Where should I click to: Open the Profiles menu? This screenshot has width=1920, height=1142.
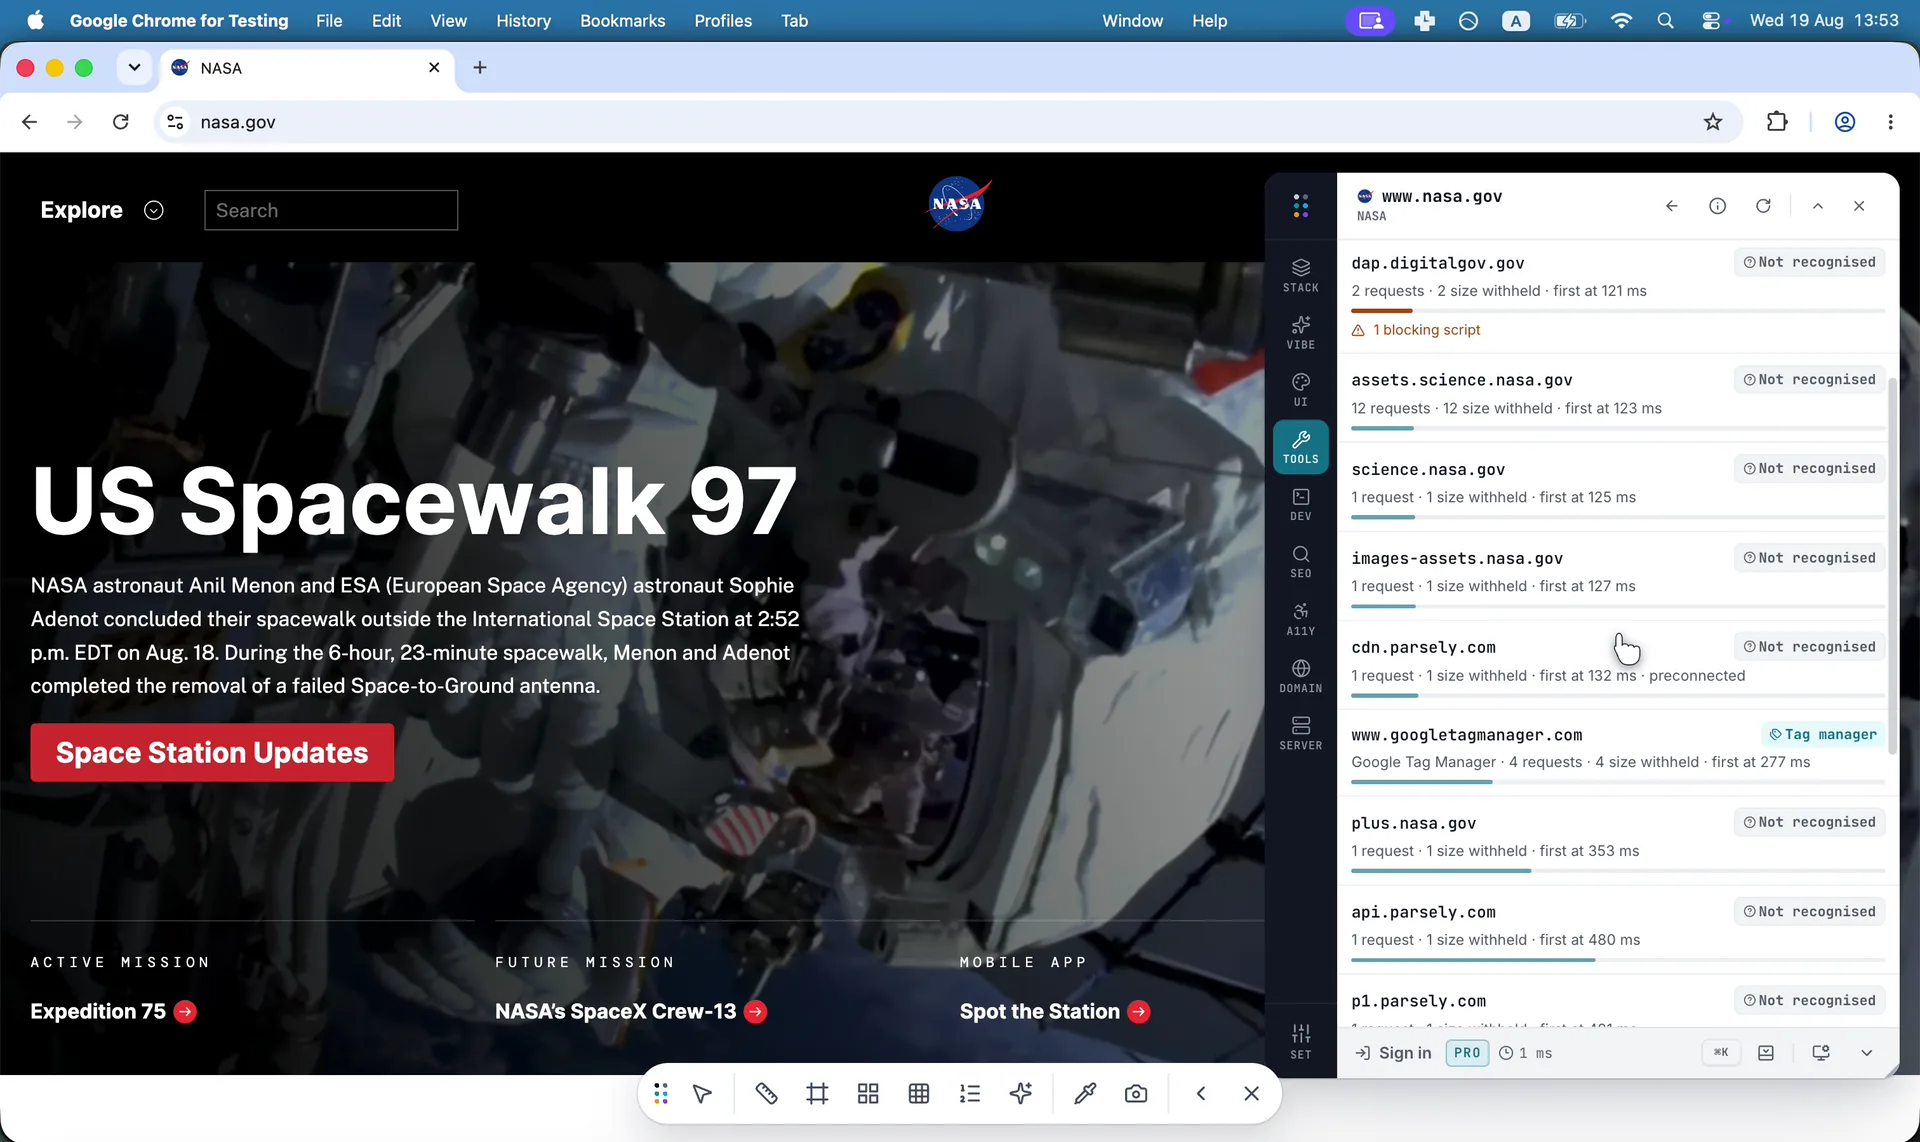click(723, 21)
